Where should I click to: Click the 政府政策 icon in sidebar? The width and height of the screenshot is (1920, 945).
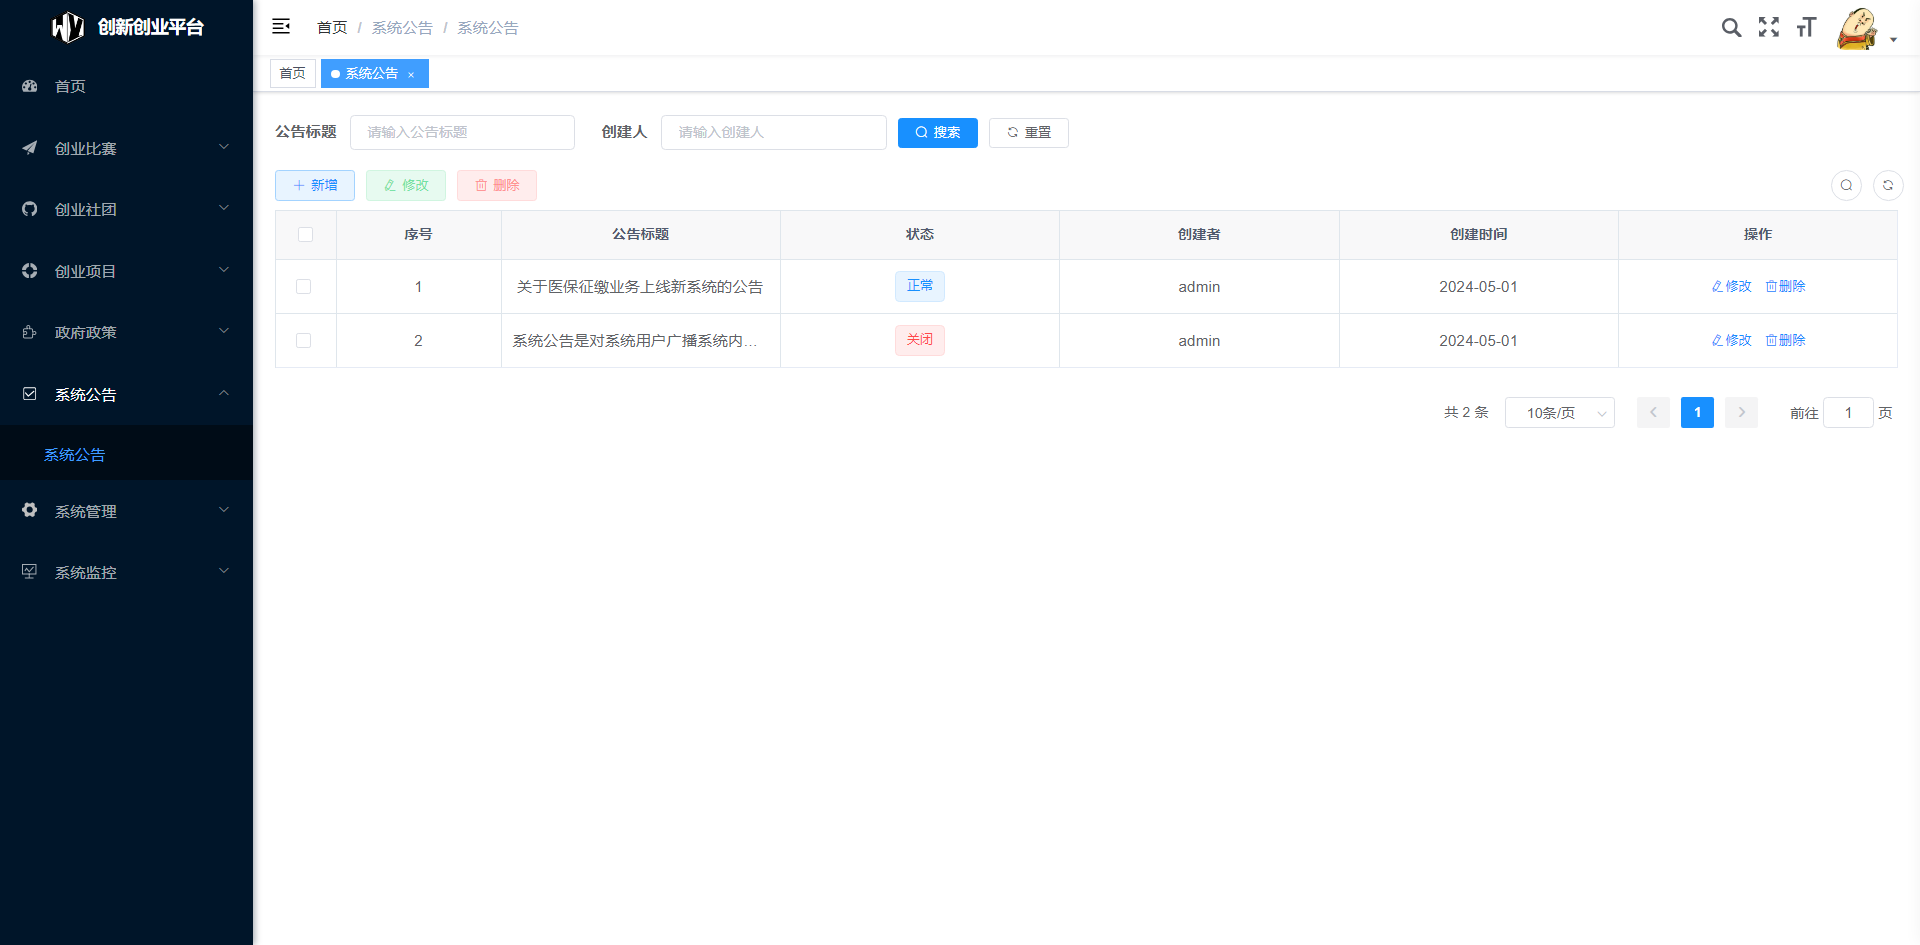coord(30,332)
